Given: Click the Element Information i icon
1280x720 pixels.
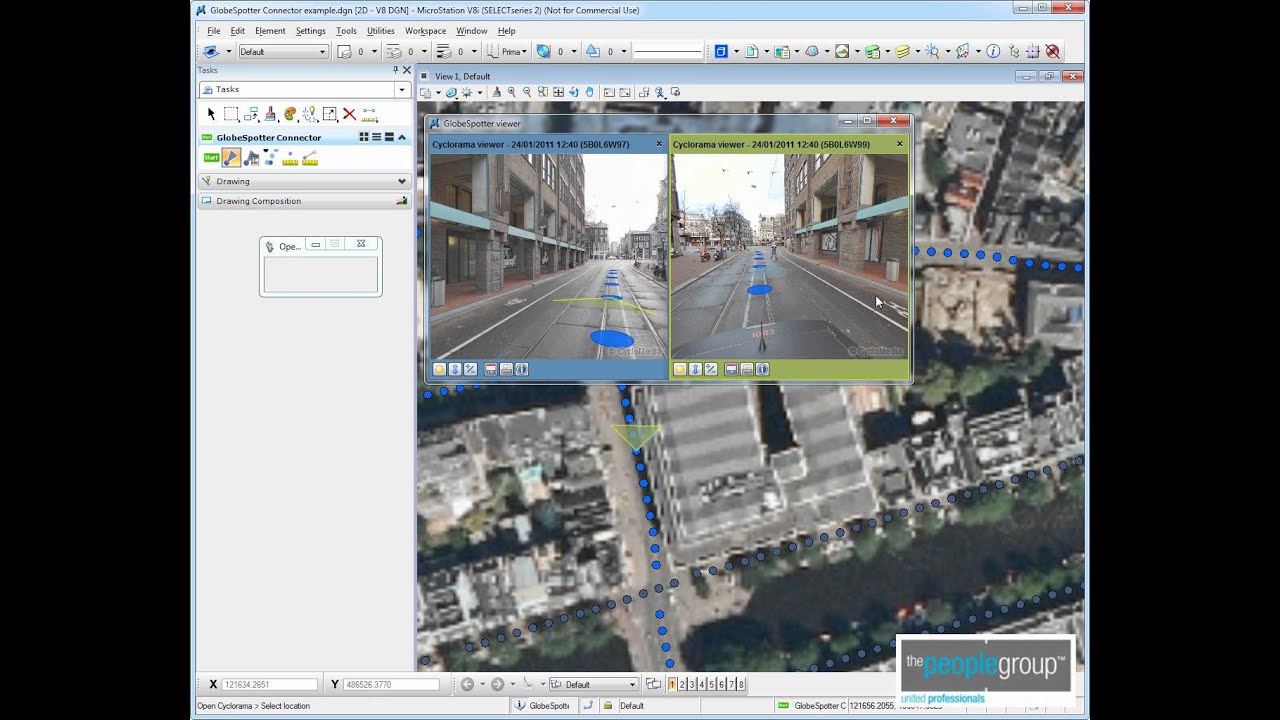Looking at the screenshot, I should click(993, 51).
